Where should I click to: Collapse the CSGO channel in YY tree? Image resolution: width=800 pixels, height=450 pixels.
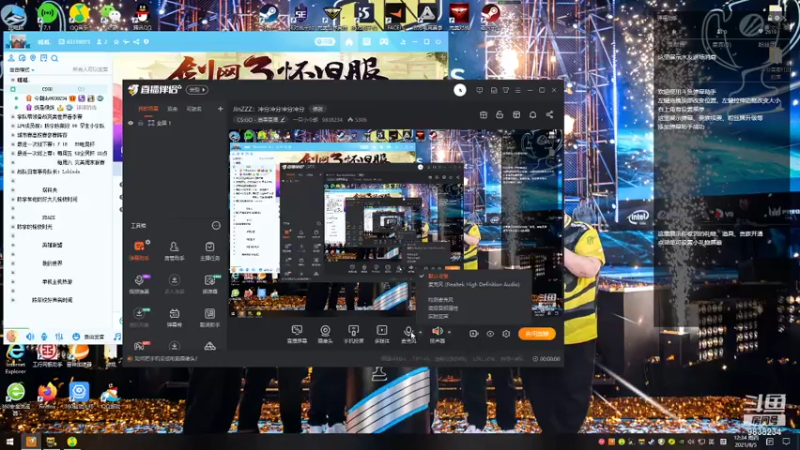pos(13,89)
